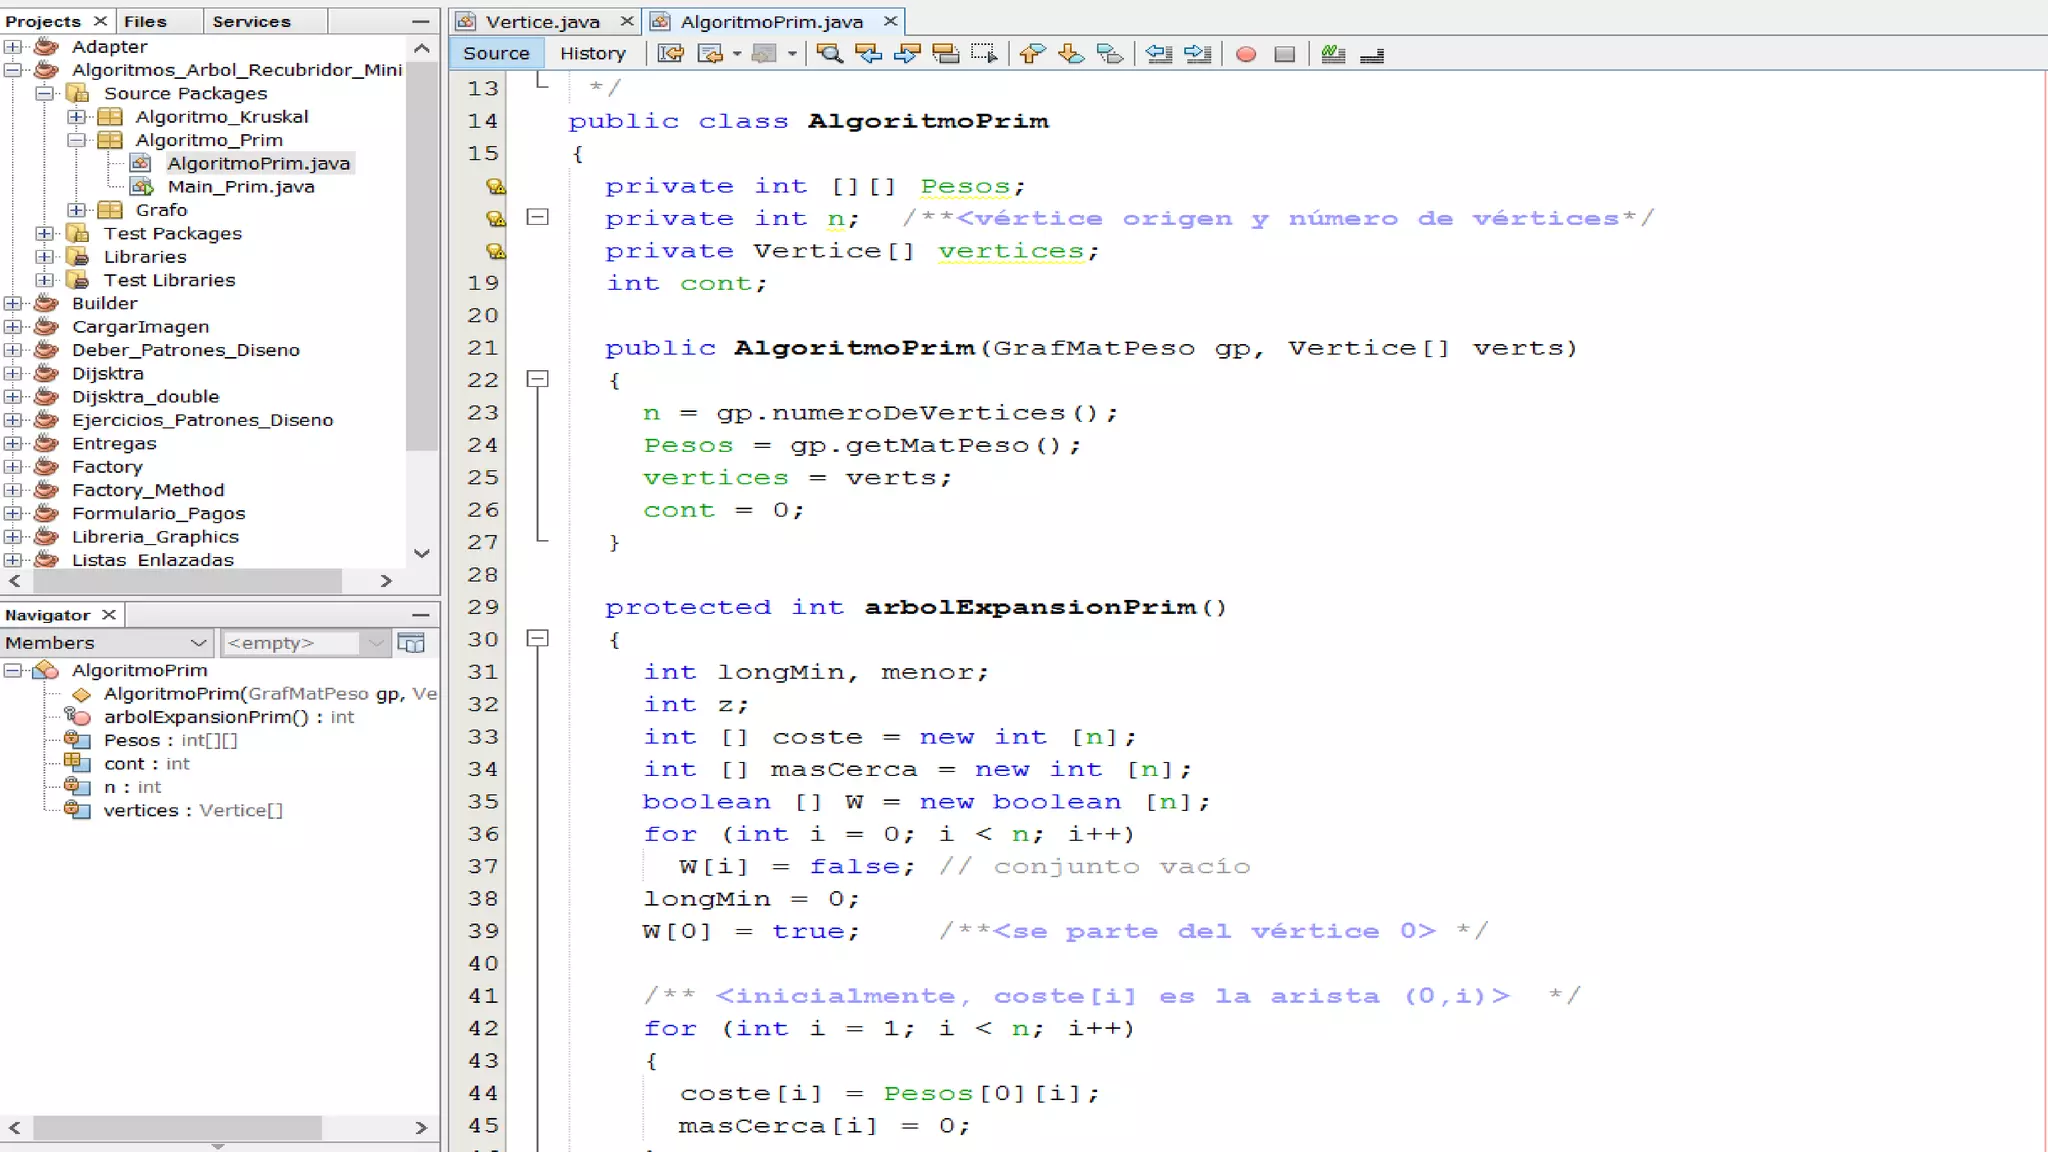This screenshot has height=1152, width=2048.
Task: Toggle Rectangular Selection icon
Action: pyautogui.click(x=984, y=54)
